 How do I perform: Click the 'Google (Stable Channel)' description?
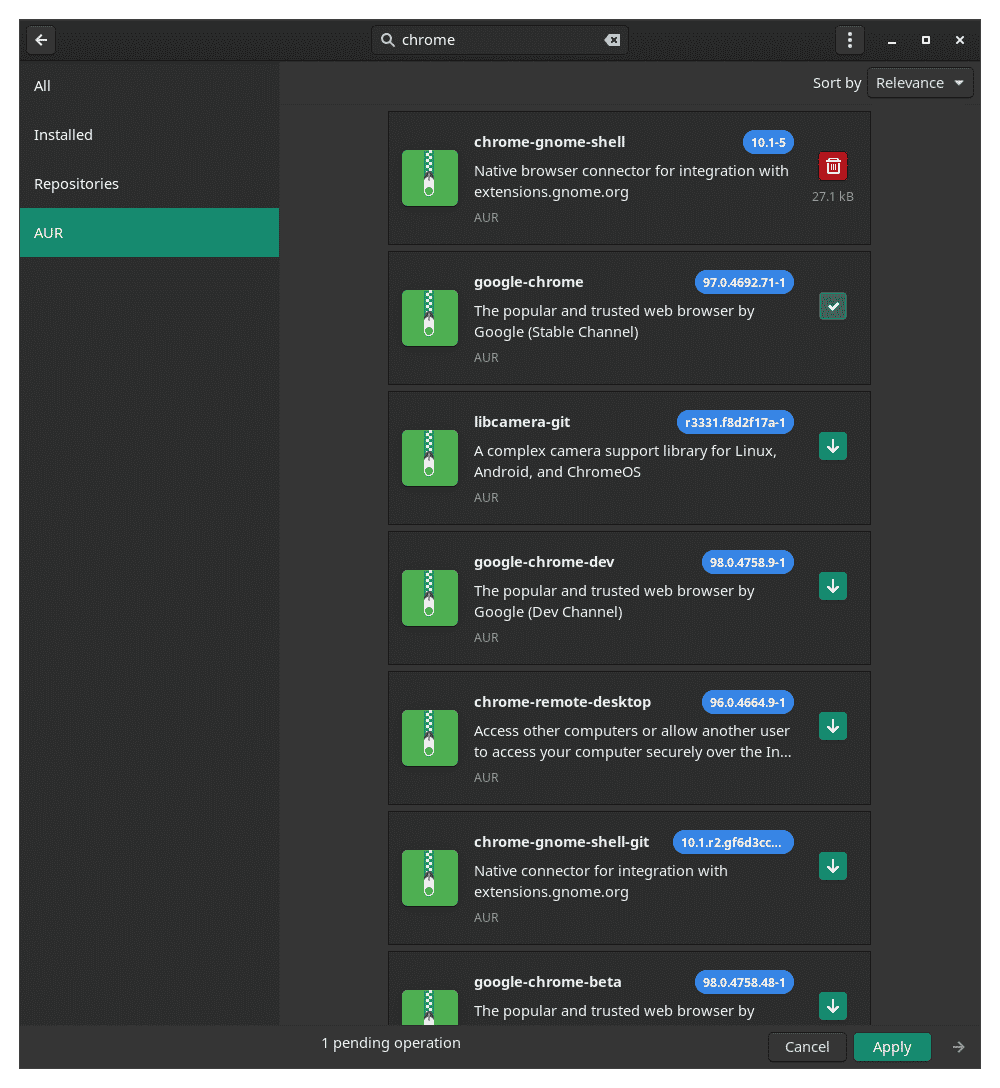coord(556,332)
